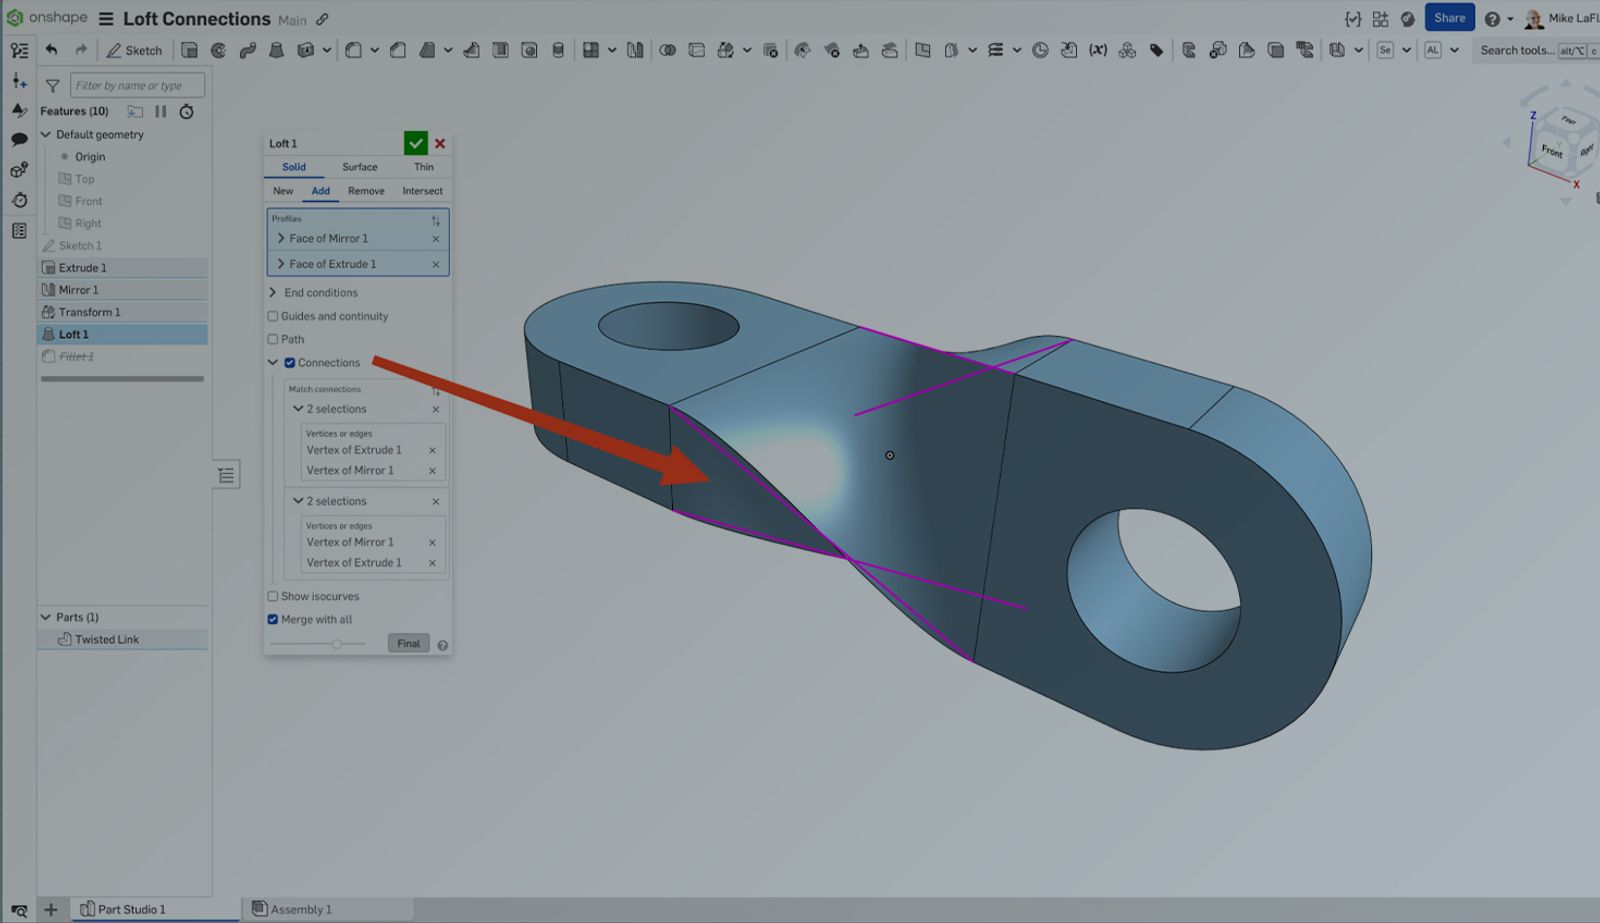Enable the Guides and continuity checkbox
The height and width of the screenshot is (923, 1600).
coord(272,316)
